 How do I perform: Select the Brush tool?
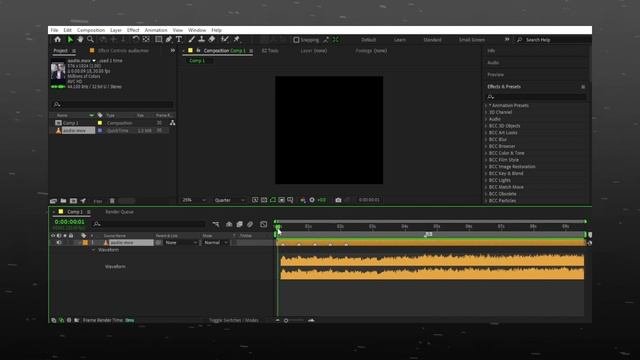point(191,40)
